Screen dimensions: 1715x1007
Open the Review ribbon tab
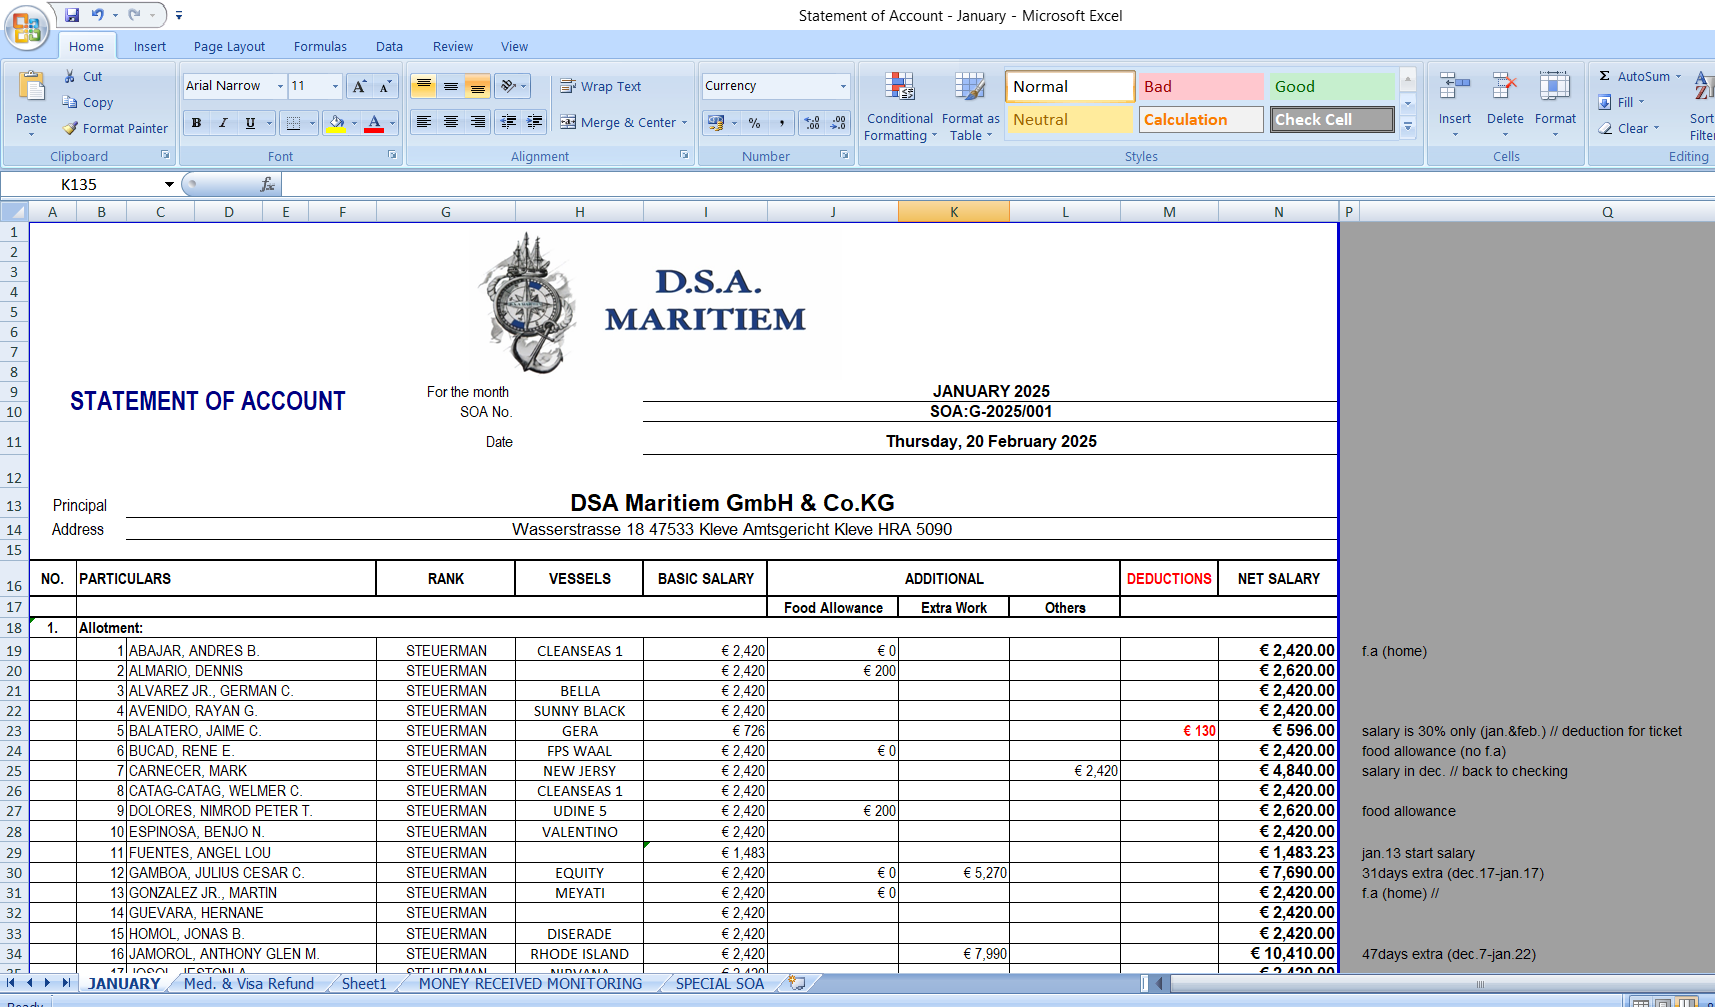[453, 46]
